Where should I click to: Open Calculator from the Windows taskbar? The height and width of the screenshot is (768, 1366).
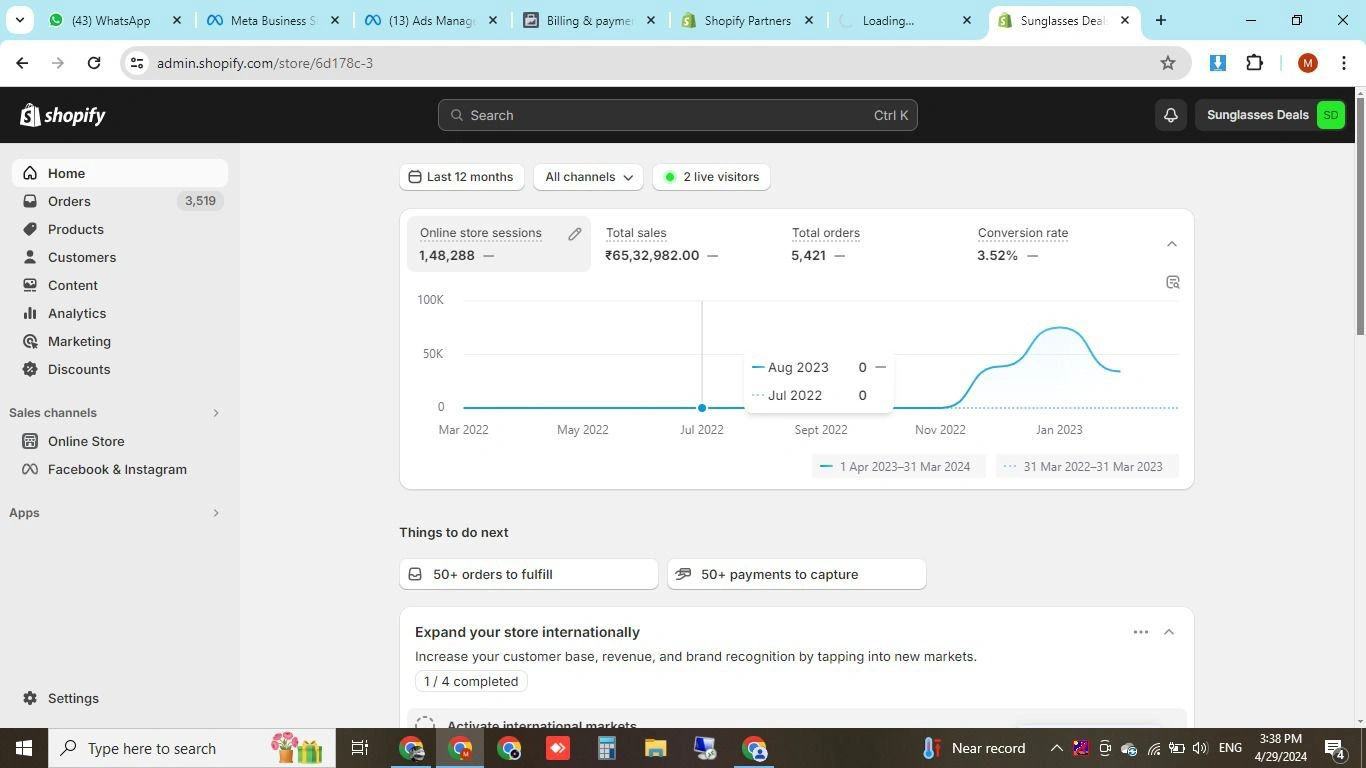[606, 748]
